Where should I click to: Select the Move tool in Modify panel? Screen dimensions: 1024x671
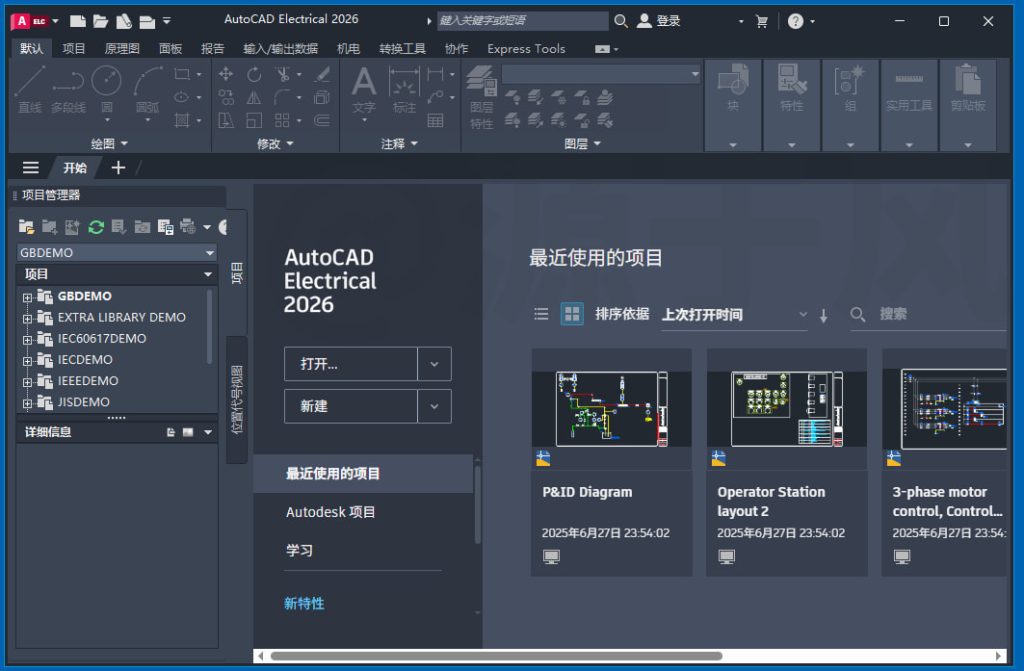pyautogui.click(x=226, y=74)
